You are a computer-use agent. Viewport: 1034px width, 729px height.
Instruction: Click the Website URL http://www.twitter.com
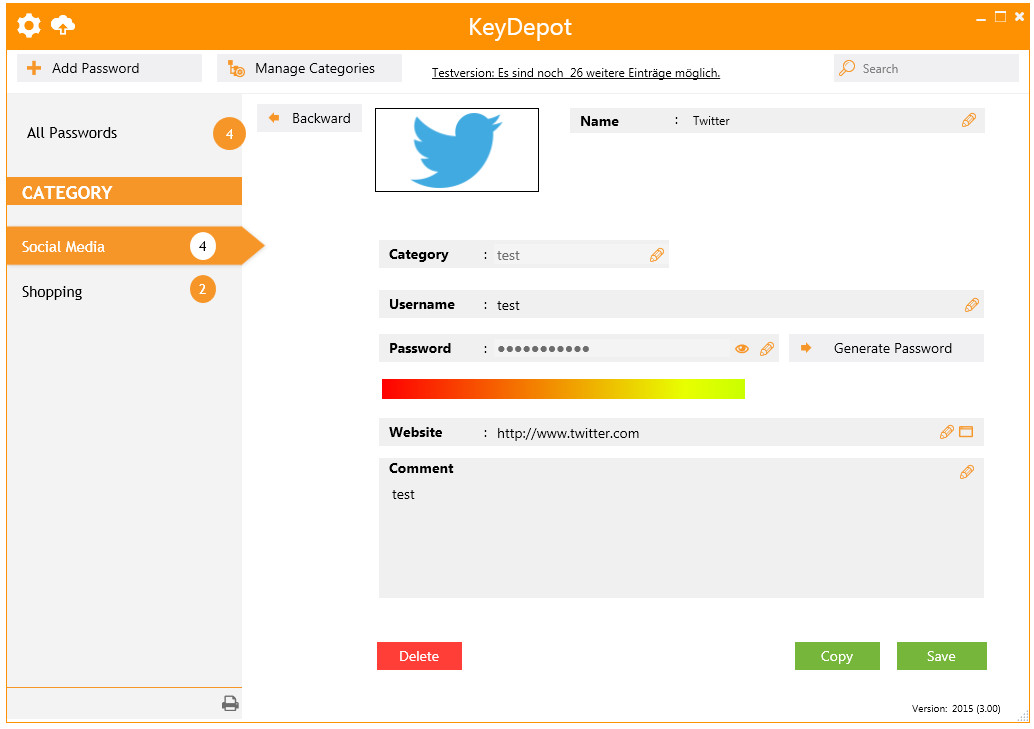pos(568,433)
